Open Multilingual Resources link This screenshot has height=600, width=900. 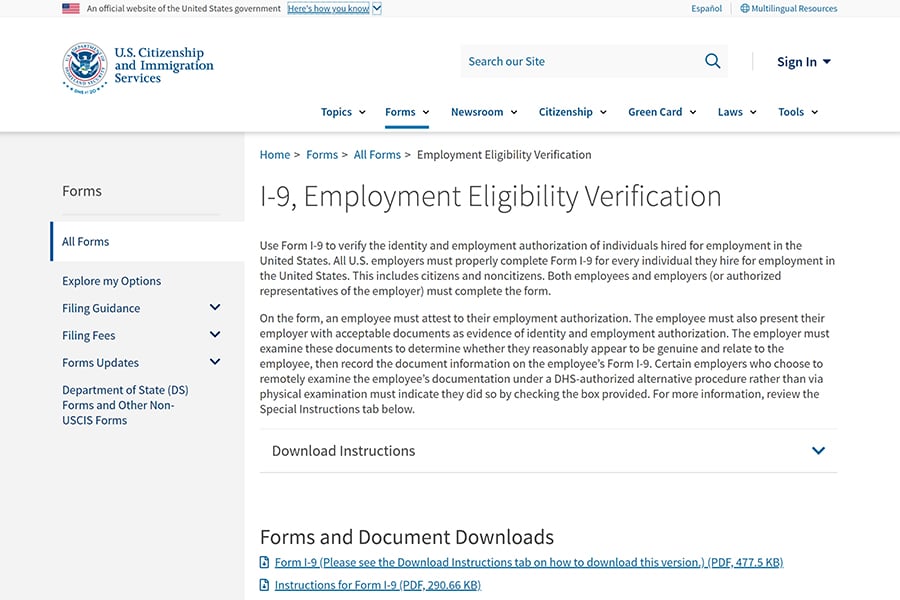[x=794, y=9]
